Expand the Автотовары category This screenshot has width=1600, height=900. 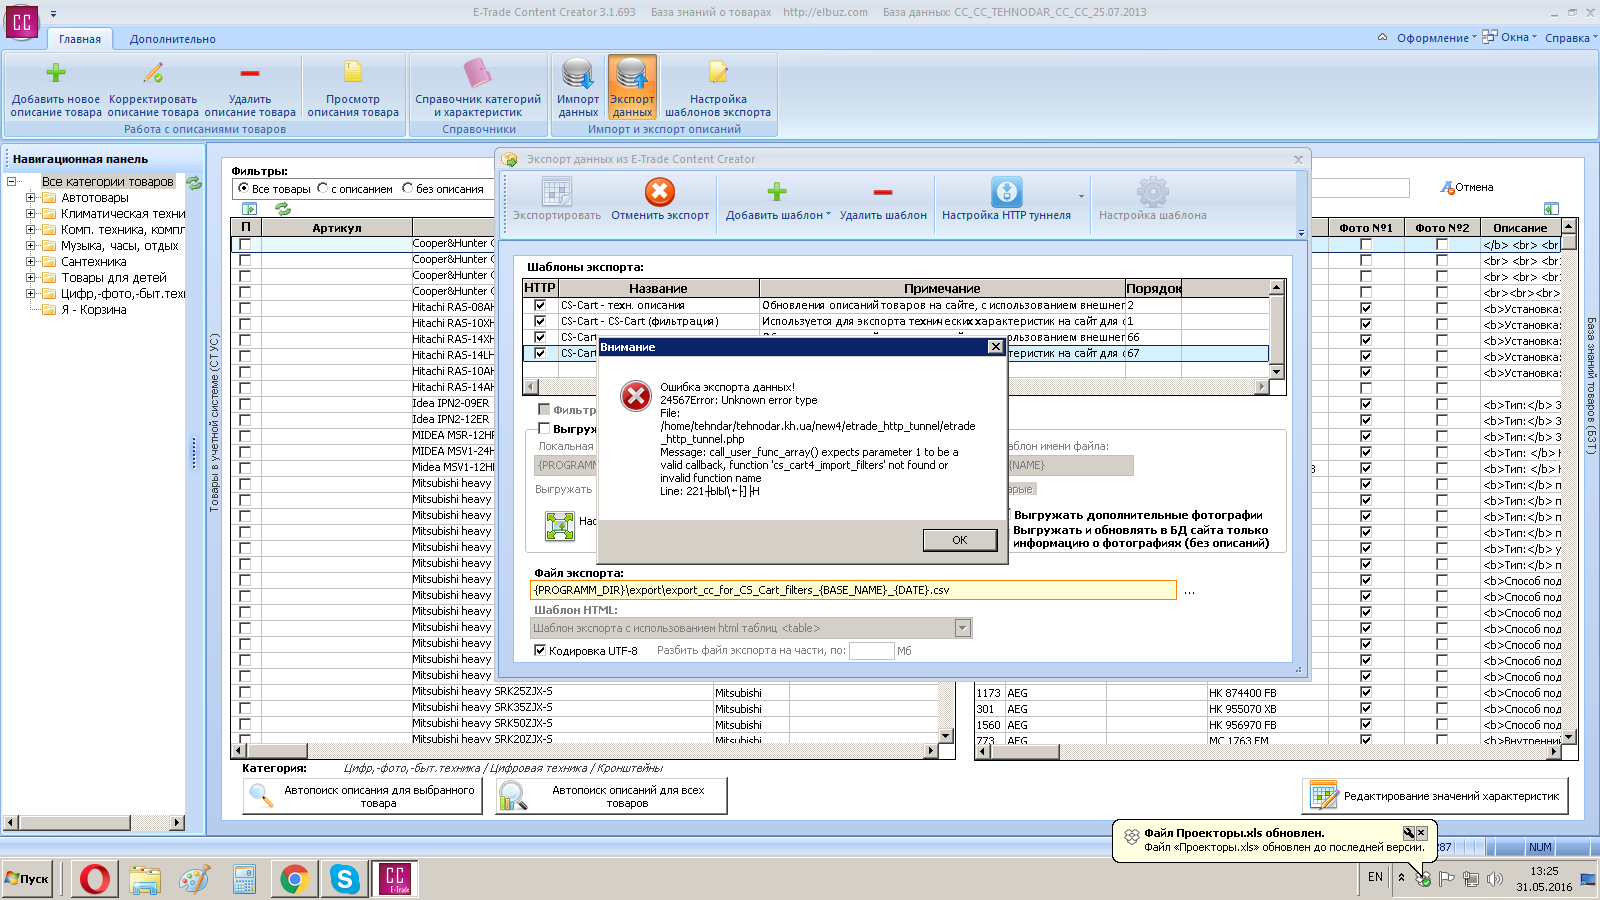tap(30, 198)
